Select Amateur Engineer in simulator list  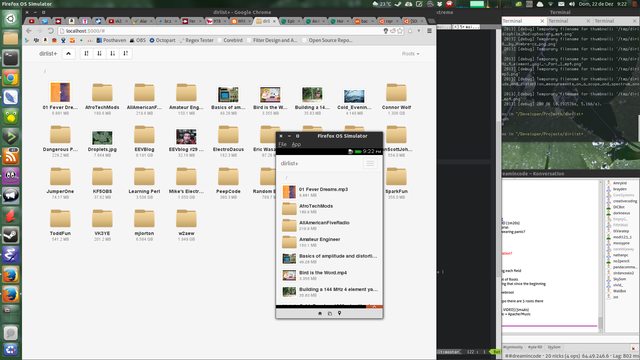pyautogui.click(x=329, y=242)
